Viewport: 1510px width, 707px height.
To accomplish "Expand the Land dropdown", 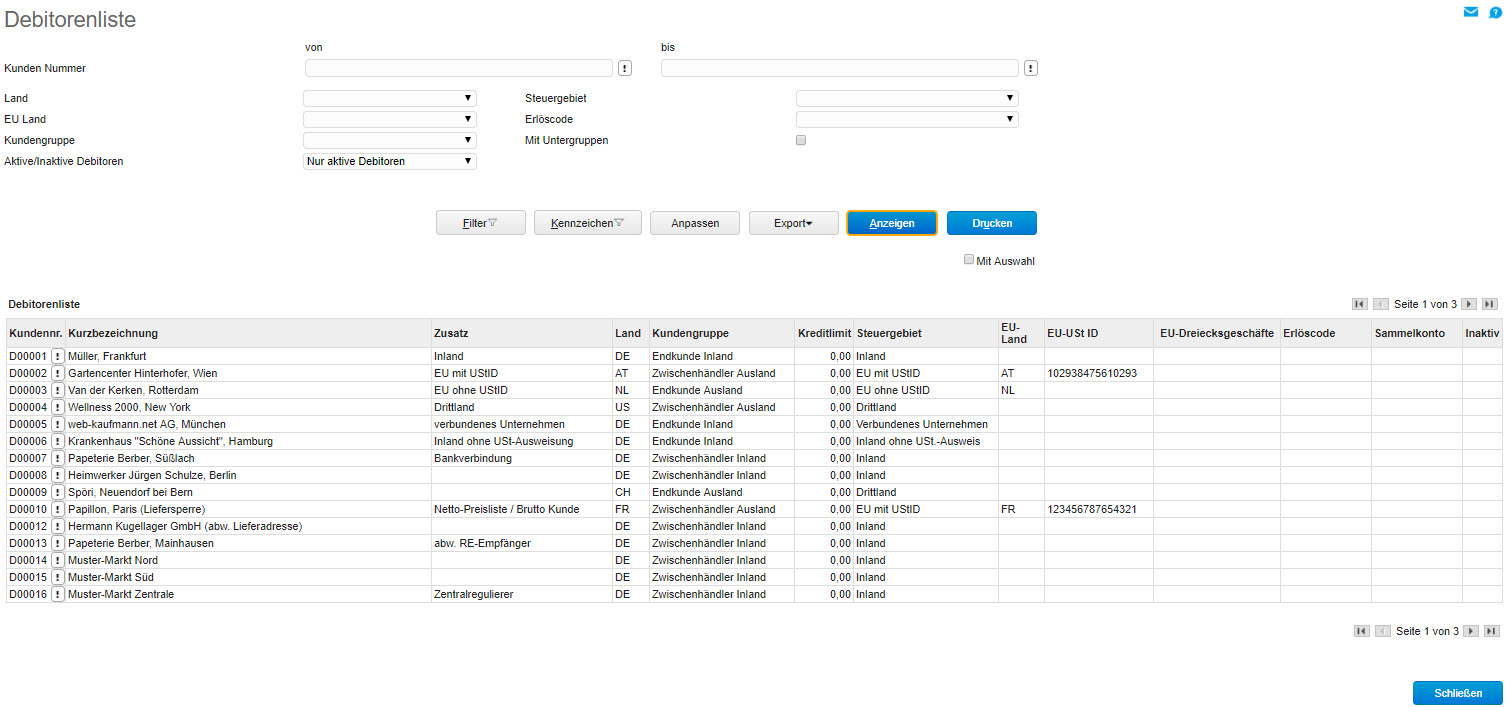I will (x=390, y=98).
